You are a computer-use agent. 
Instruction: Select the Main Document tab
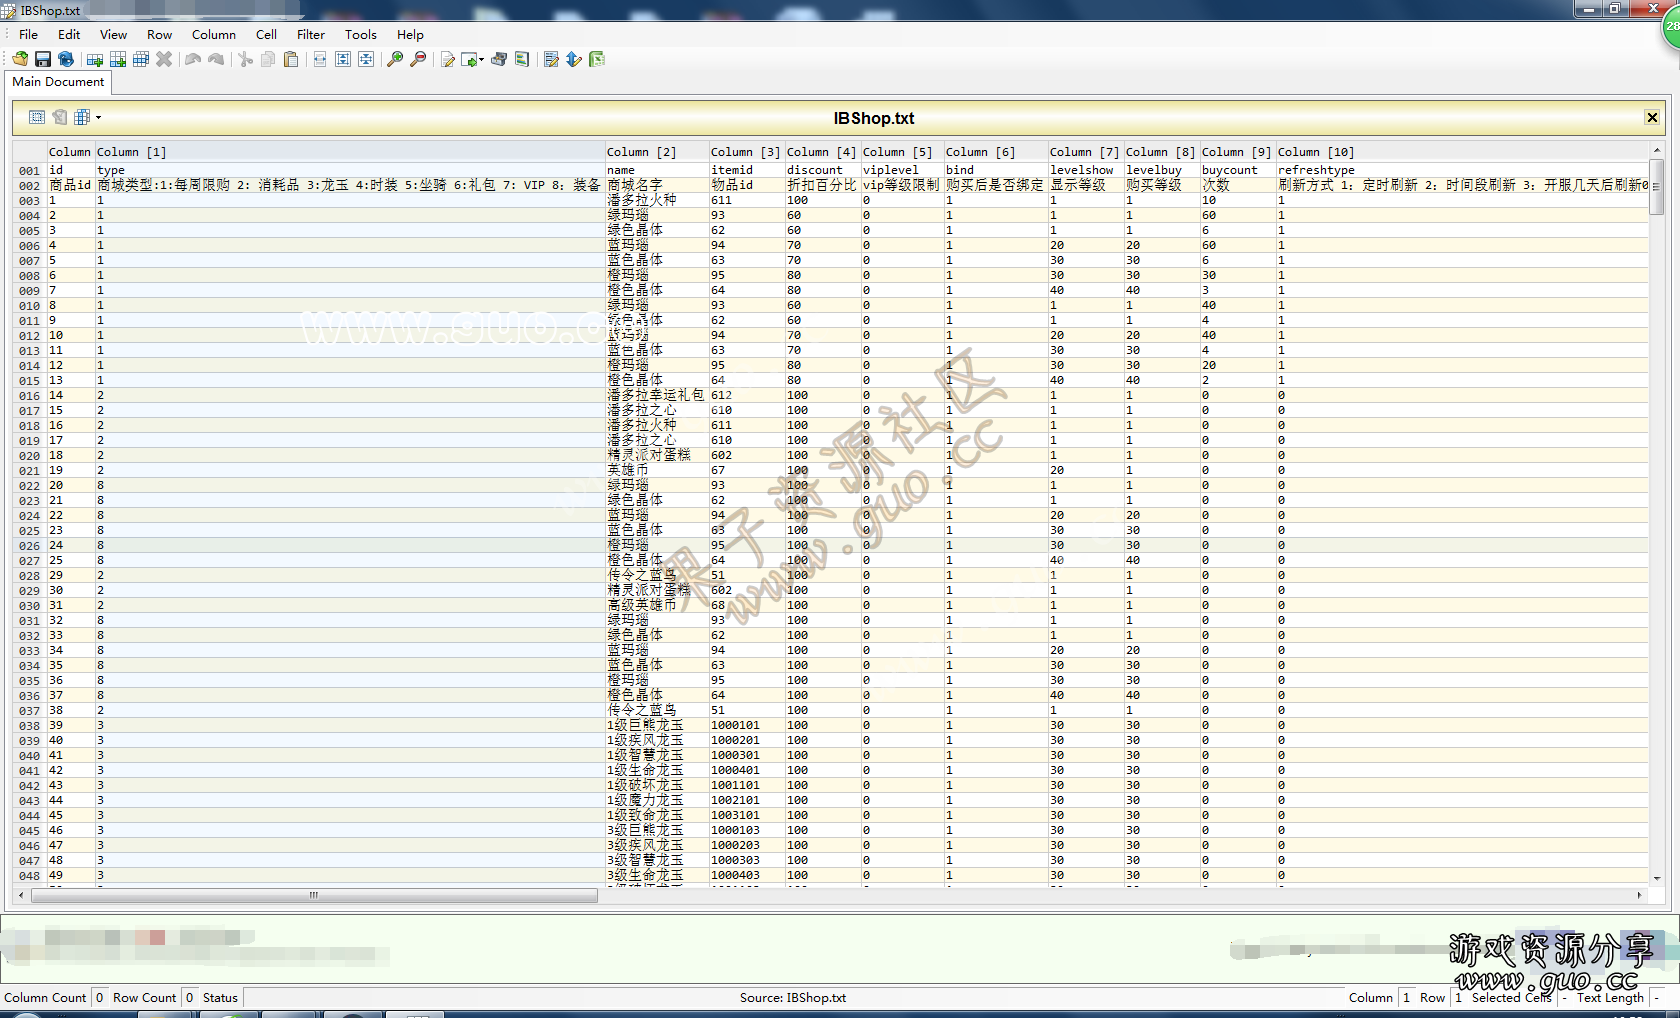57,82
